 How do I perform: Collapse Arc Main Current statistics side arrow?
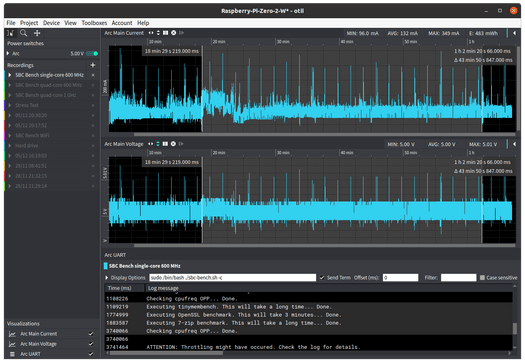(515, 33)
